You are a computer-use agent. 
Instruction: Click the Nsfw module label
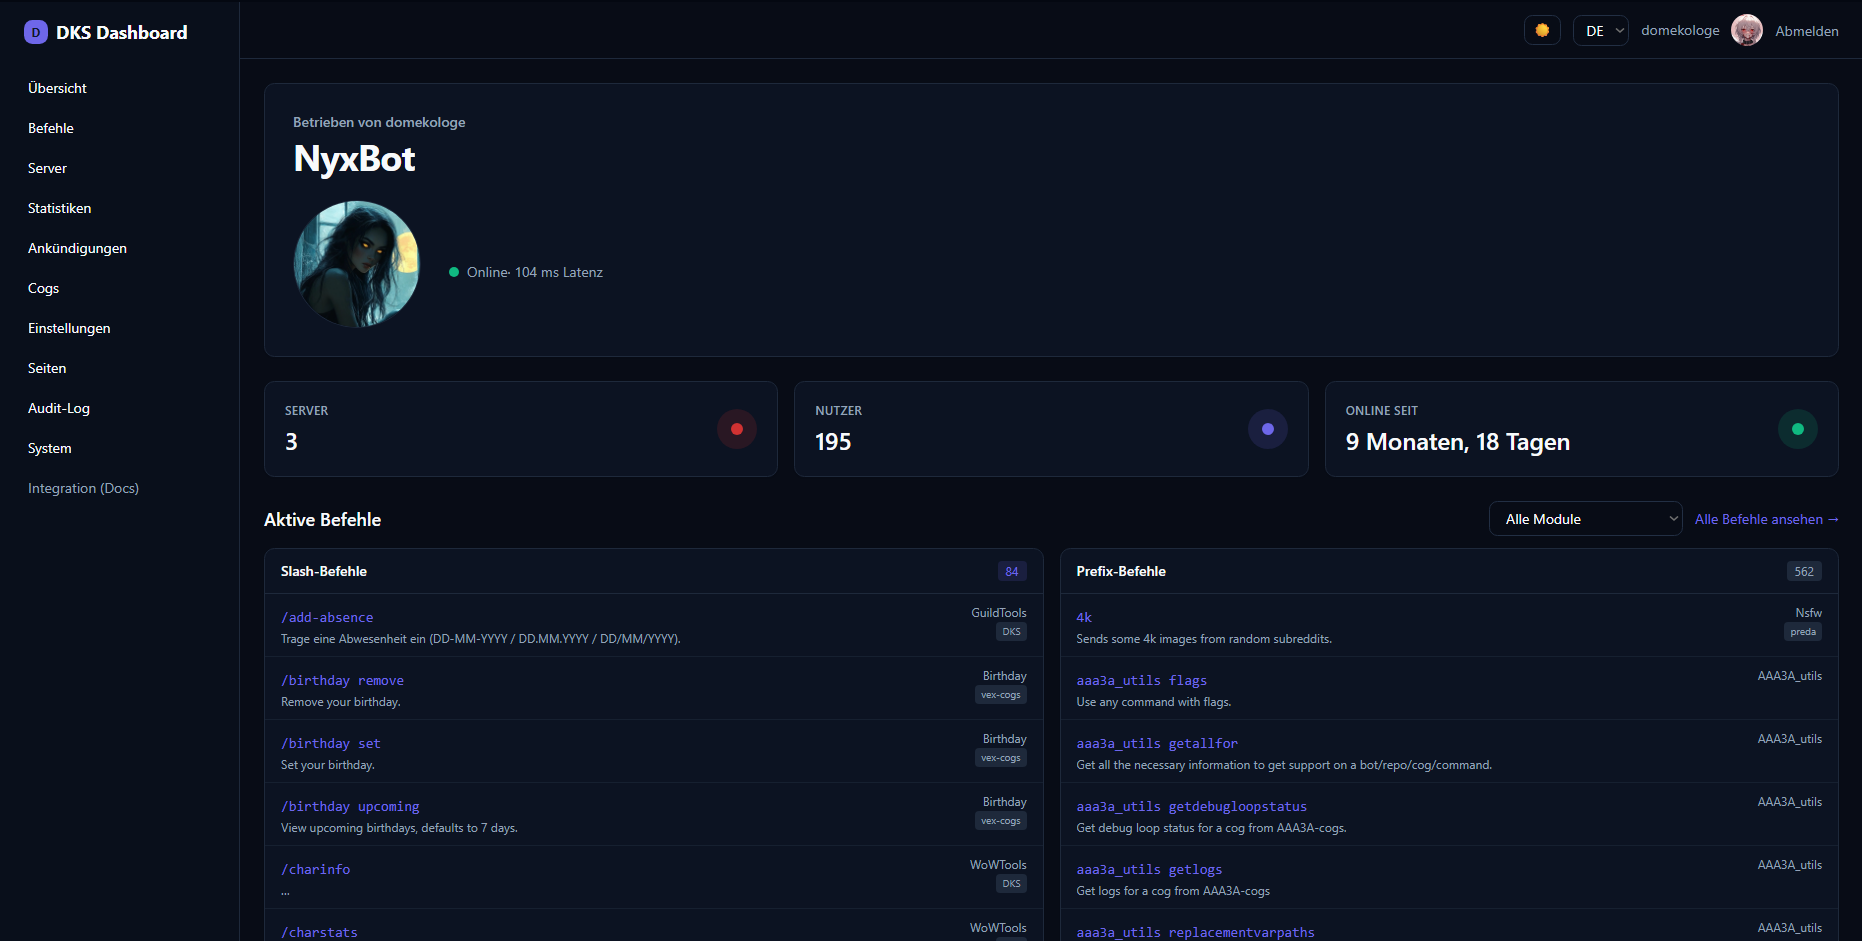pyautogui.click(x=1808, y=612)
